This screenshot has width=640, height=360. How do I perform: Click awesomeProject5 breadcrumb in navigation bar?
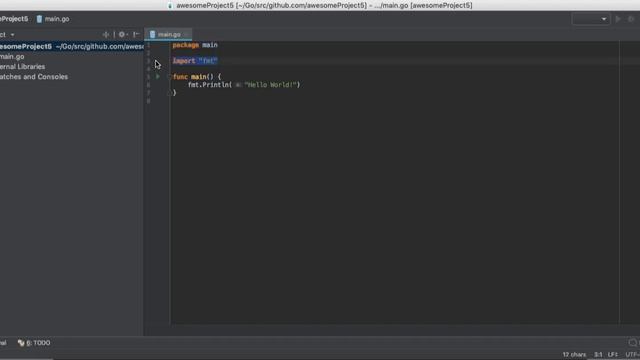[14, 19]
